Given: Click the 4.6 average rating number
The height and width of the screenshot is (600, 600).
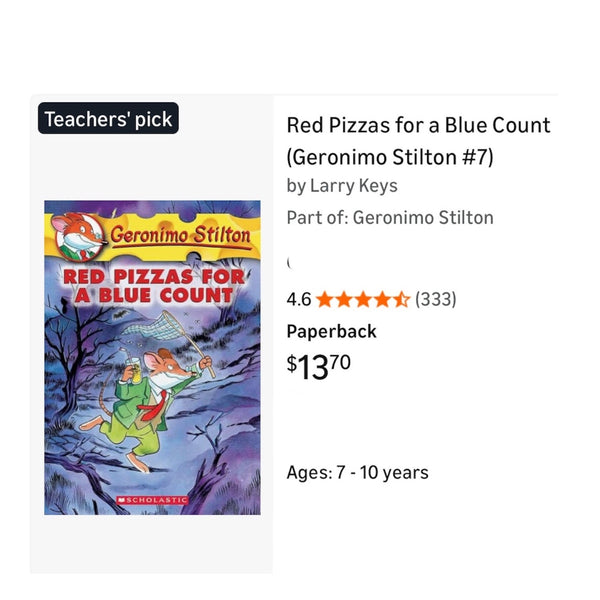Looking at the screenshot, I should [x=299, y=299].
